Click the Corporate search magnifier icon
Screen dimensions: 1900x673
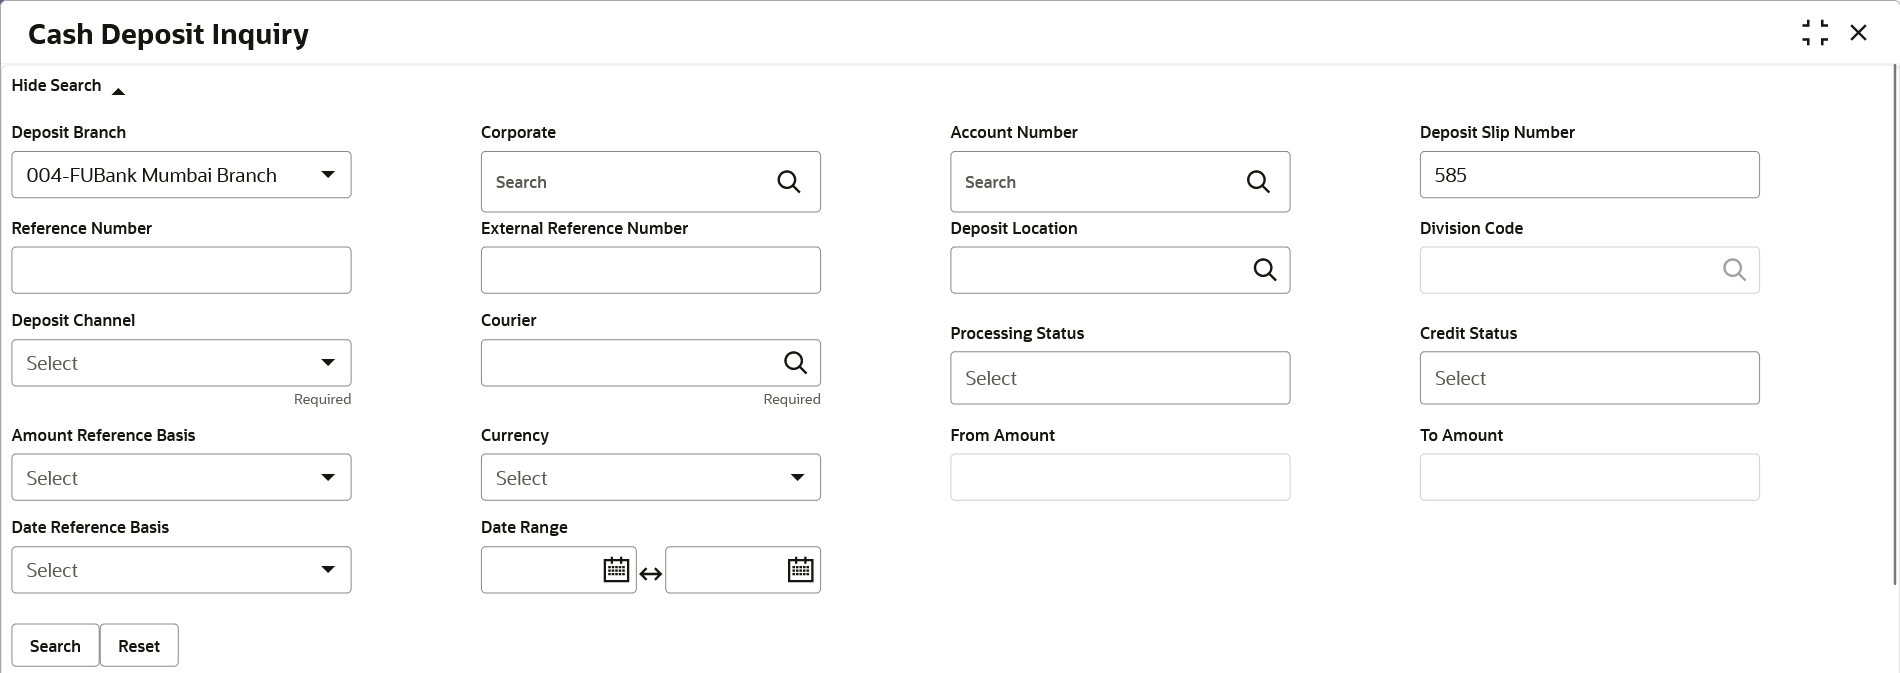789,182
